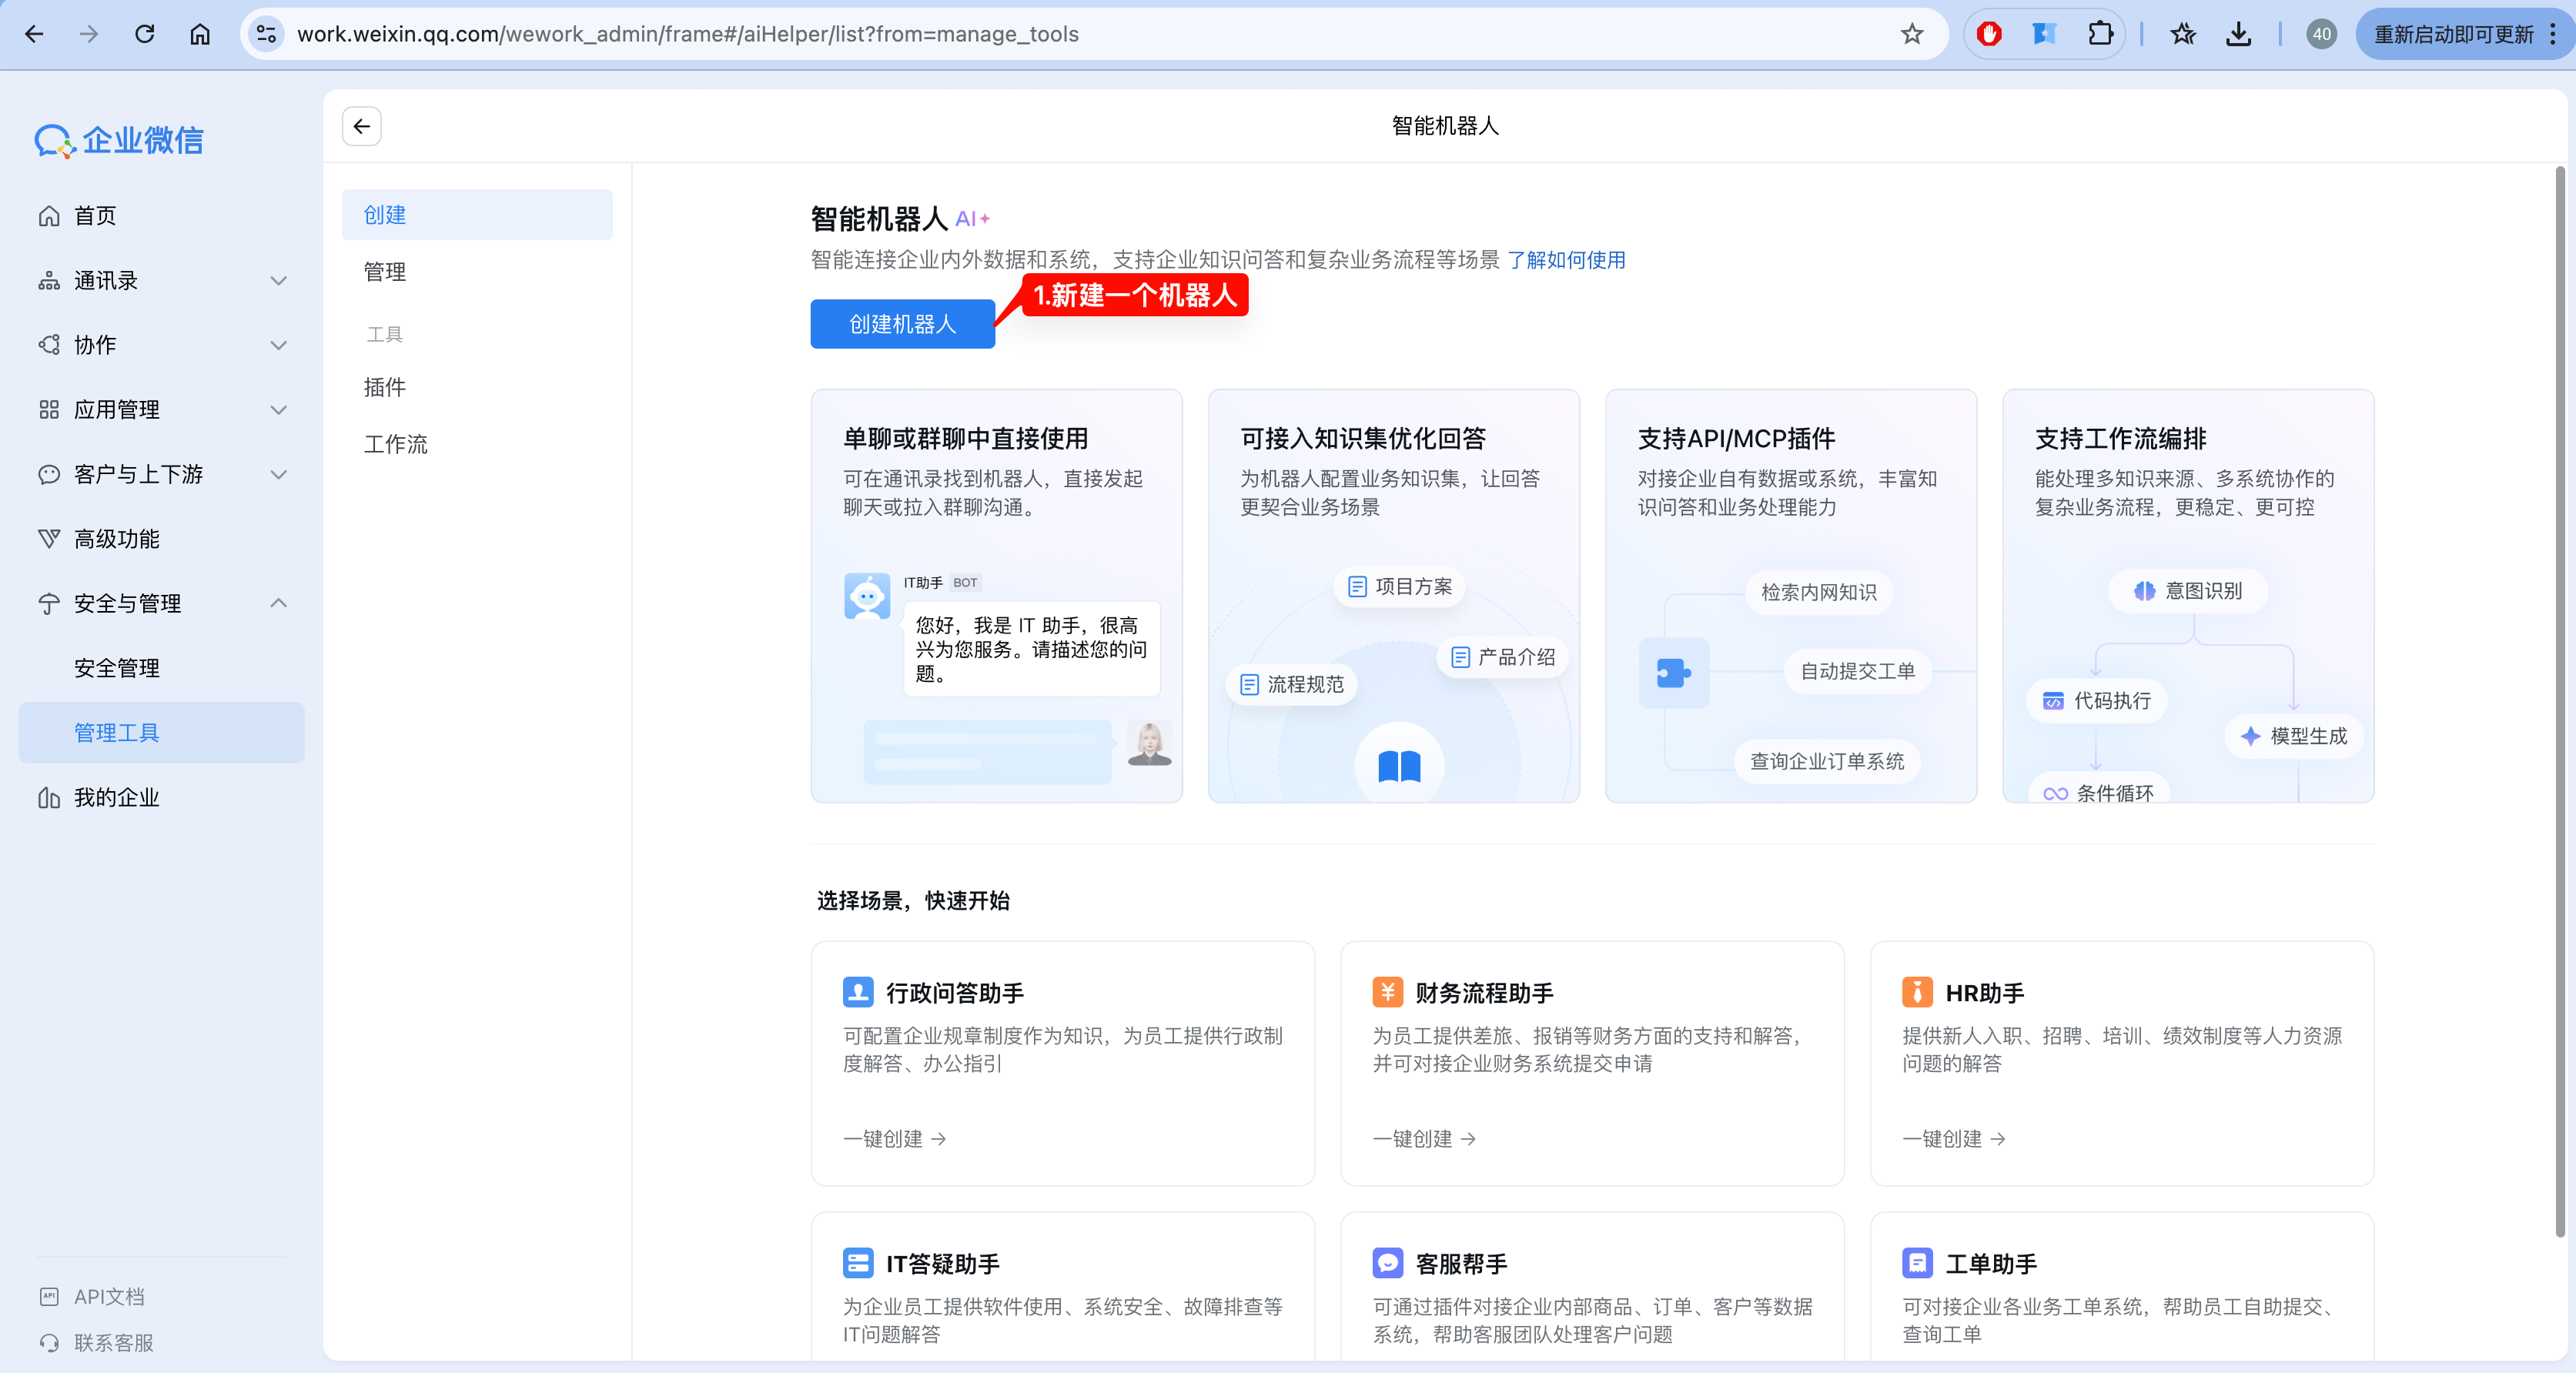Go to 首页 in sidebar
The height and width of the screenshot is (1373, 2576).
click(x=162, y=216)
